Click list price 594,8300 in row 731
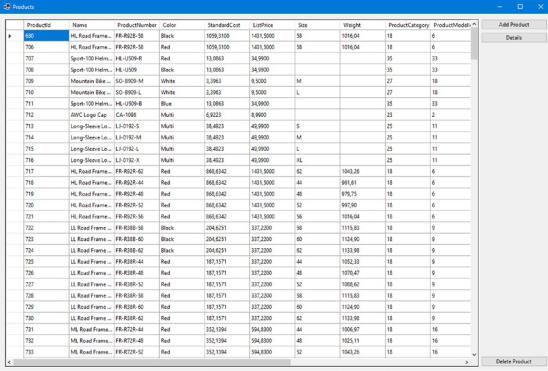The image size is (548, 371). [x=272, y=329]
